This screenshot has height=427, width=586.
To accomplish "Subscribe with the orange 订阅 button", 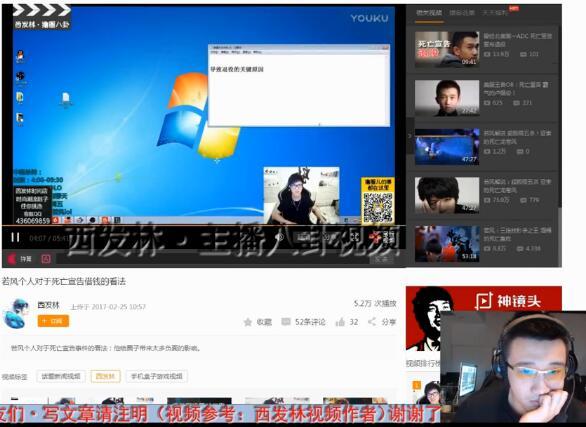I will pyautogui.click(x=53, y=321).
